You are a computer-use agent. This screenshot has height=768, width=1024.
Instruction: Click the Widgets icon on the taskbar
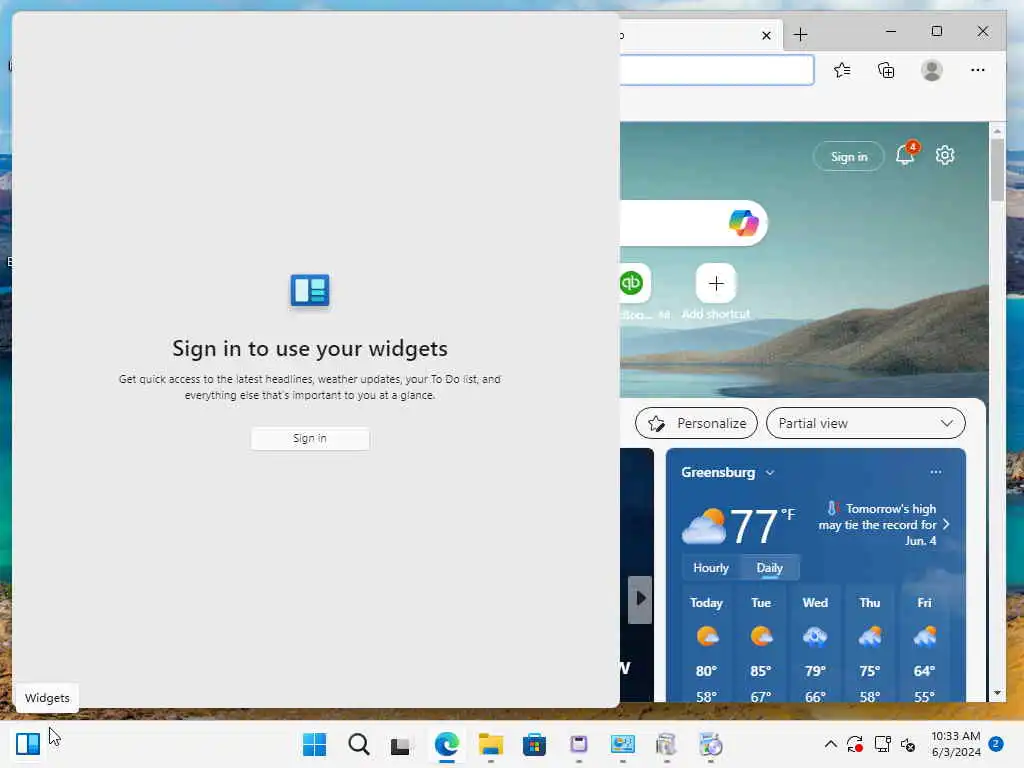pos(28,744)
